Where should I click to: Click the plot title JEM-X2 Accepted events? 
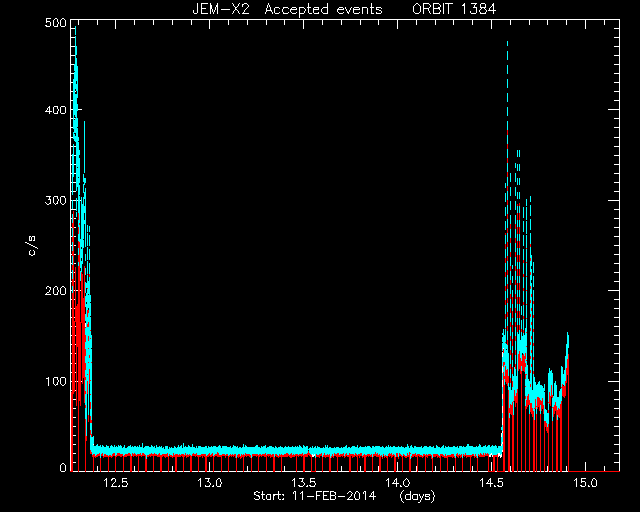tap(287, 9)
